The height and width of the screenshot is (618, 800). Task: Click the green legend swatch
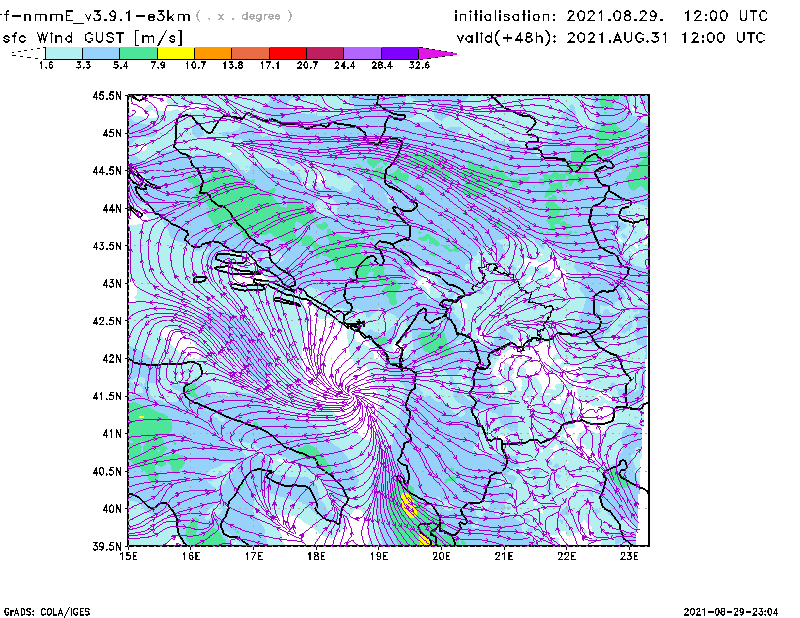click(138, 53)
